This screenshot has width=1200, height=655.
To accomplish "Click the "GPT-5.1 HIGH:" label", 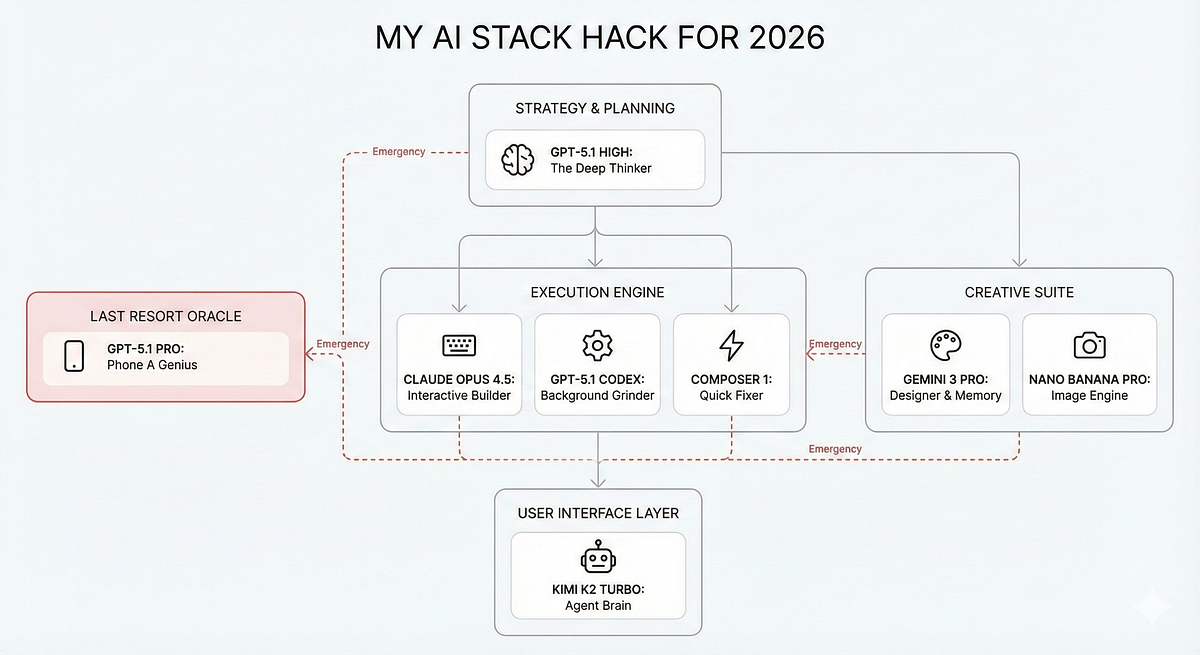I will [x=594, y=152].
